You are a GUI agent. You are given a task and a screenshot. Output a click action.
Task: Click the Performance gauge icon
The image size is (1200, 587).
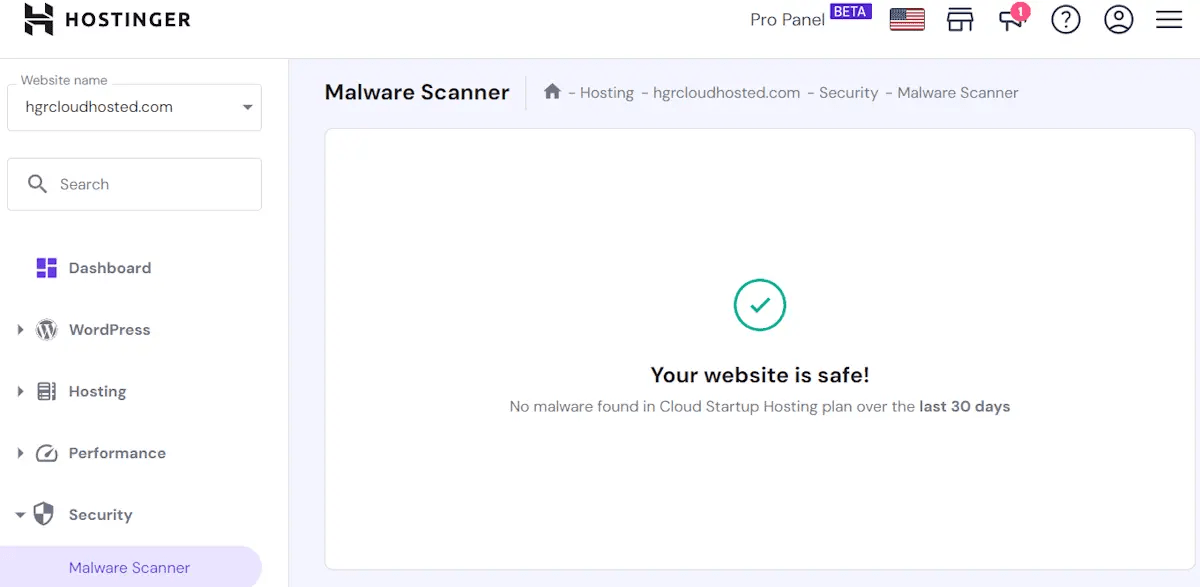coord(45,452)
